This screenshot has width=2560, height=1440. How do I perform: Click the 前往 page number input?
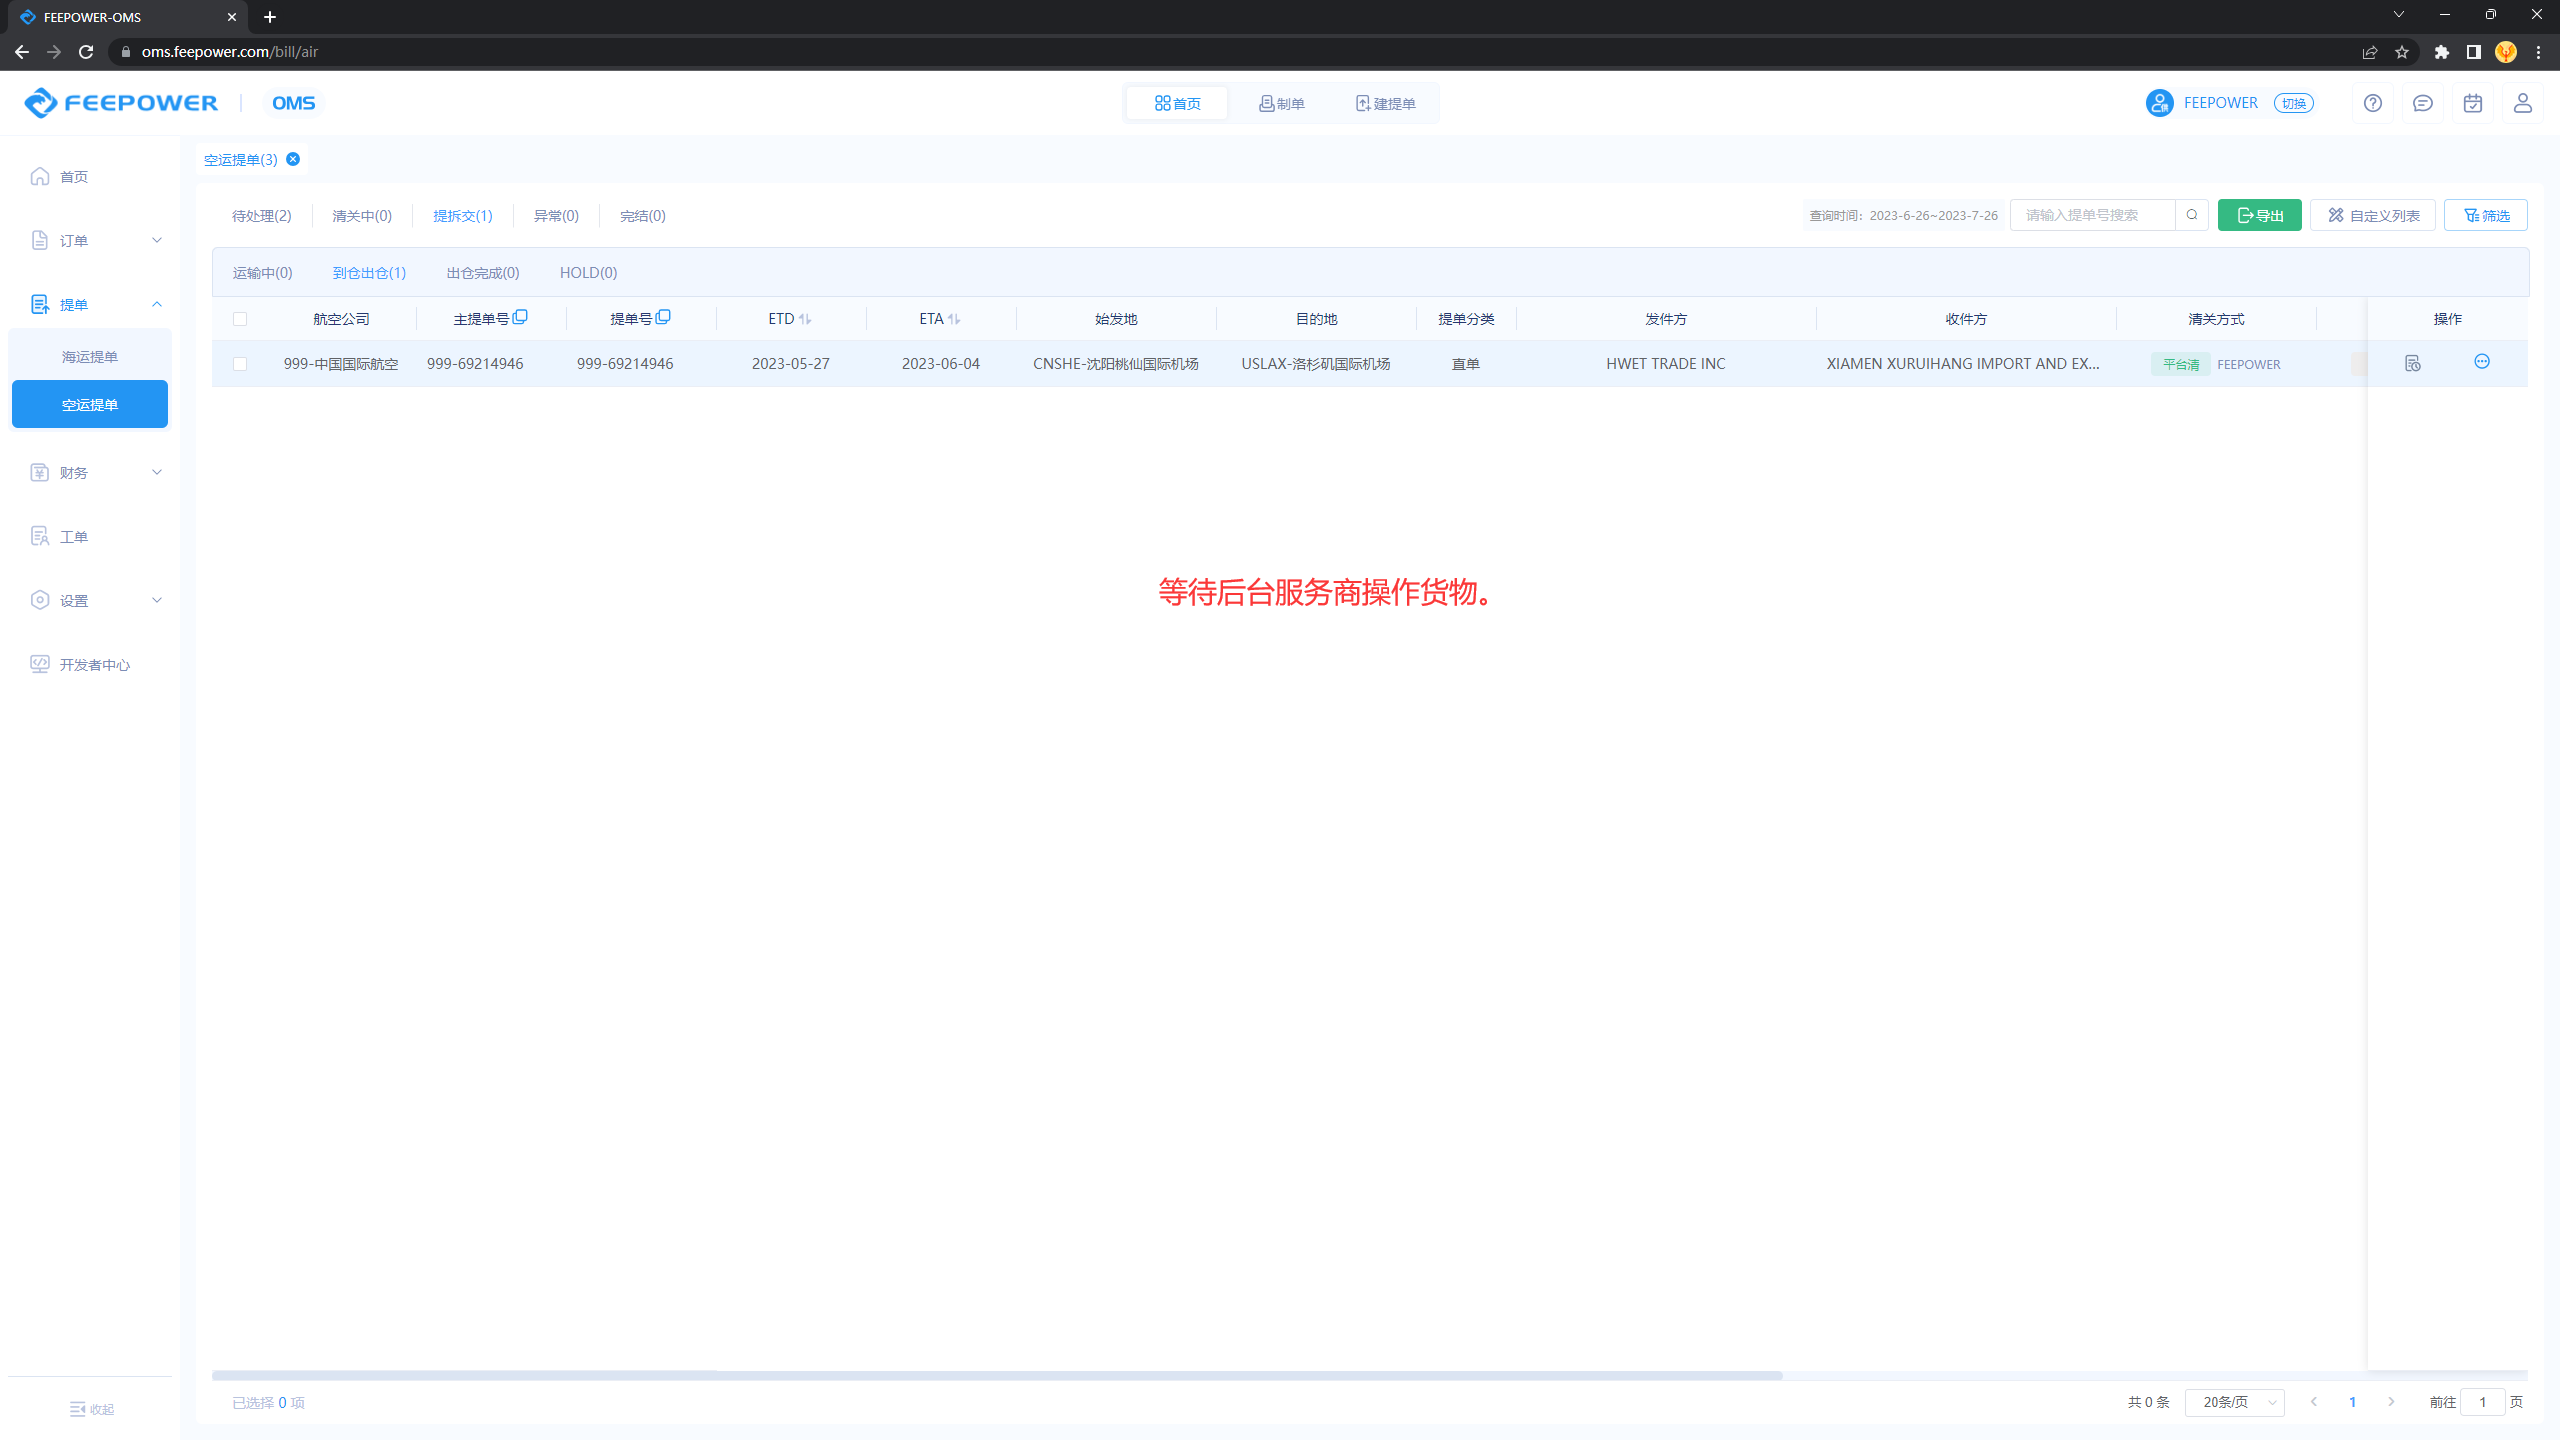(x=2482, y=1402)
